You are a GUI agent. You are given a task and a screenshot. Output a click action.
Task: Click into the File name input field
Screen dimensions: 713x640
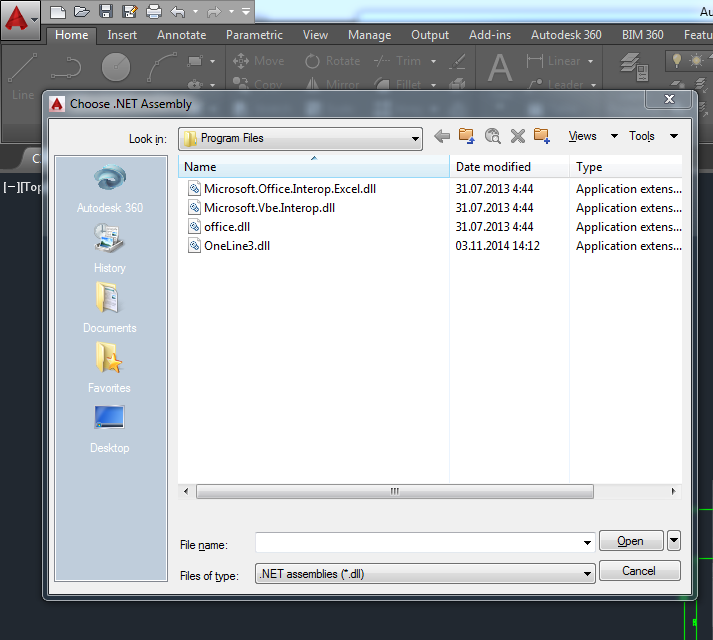click(x=419, y=543)
